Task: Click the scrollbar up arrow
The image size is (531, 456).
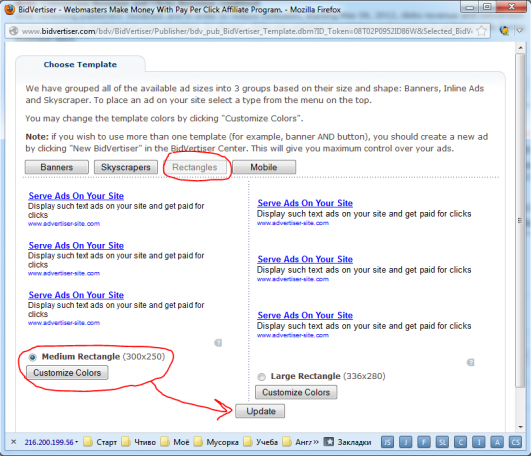Action: click(521, 48)
